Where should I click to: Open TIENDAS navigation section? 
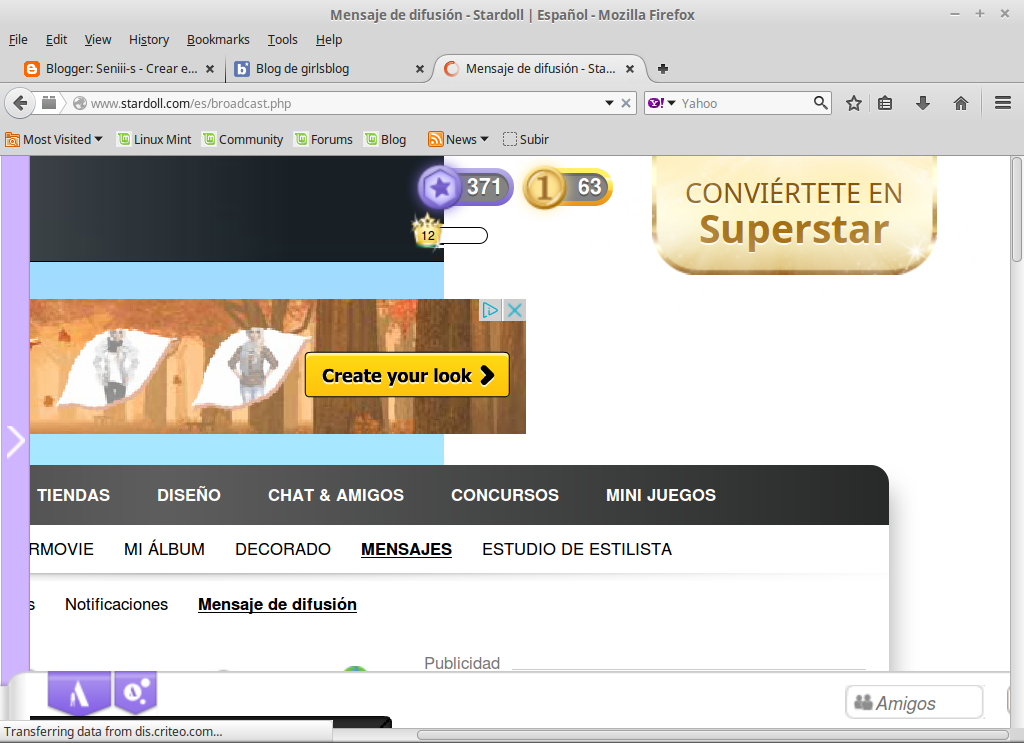click(x=73, y=496)
